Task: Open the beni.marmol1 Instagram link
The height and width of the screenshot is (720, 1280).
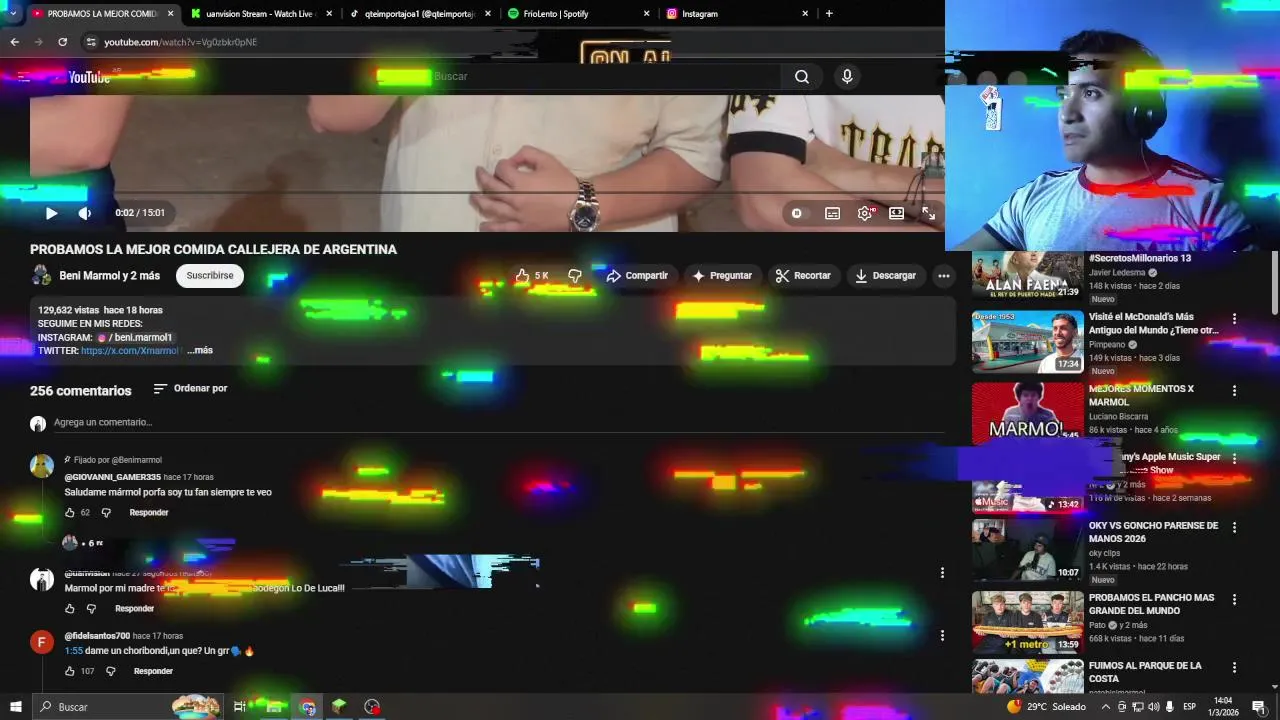Action: pos(134,338)
